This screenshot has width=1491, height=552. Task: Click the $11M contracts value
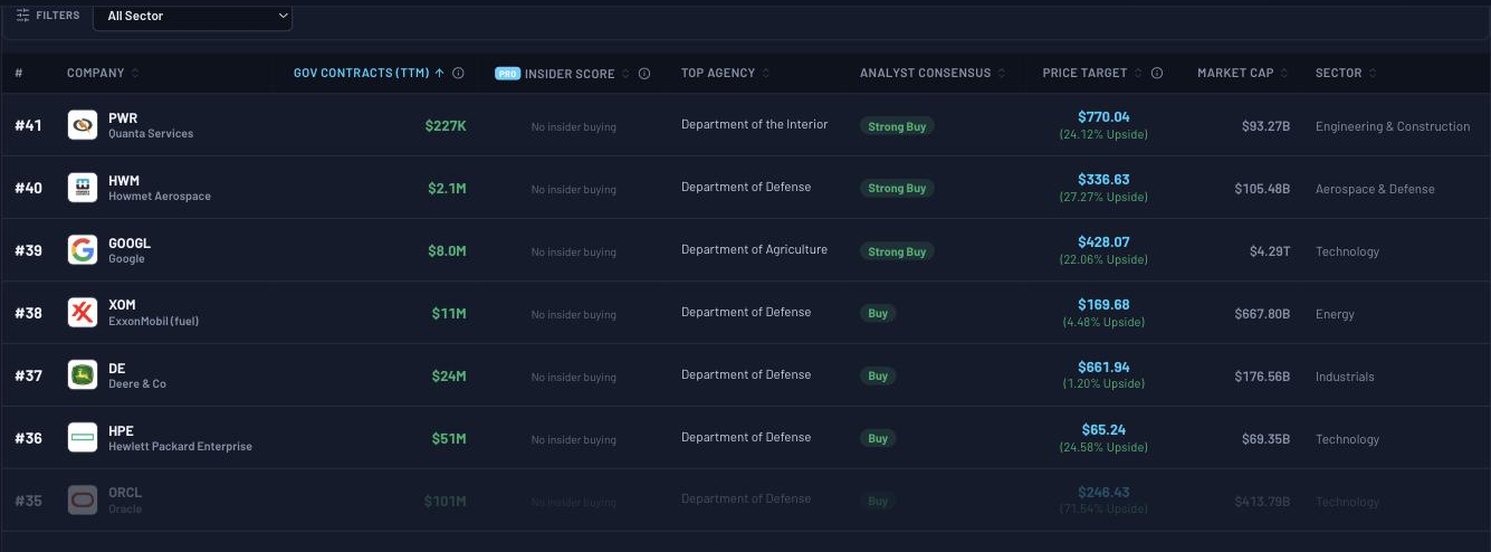(449, 314)
